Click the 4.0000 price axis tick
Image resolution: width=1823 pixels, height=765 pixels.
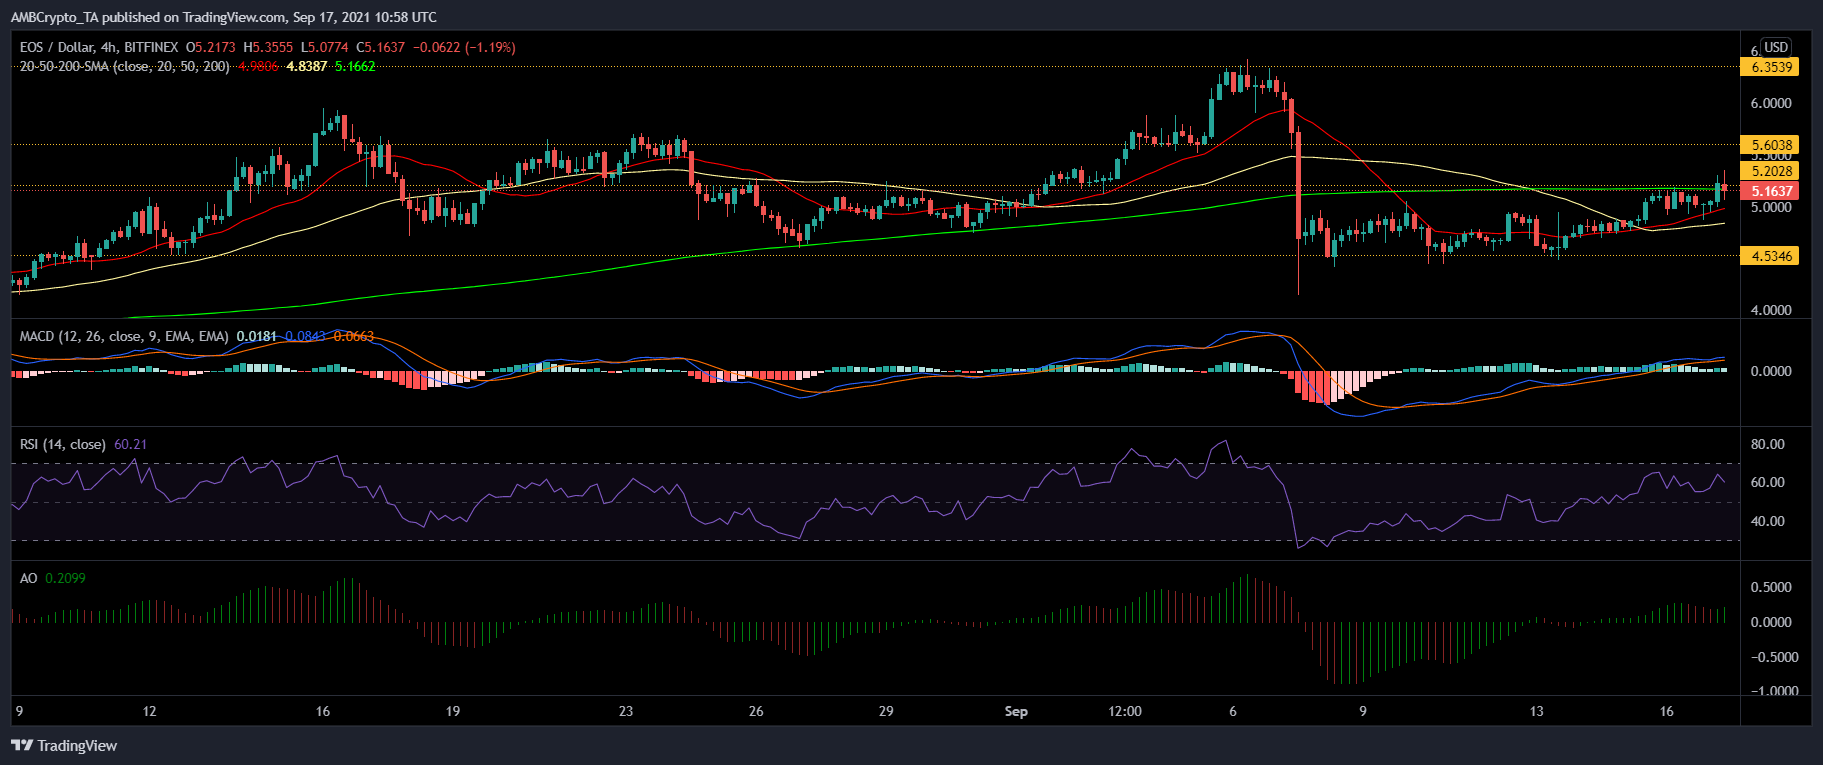(x=1771, y=311)
